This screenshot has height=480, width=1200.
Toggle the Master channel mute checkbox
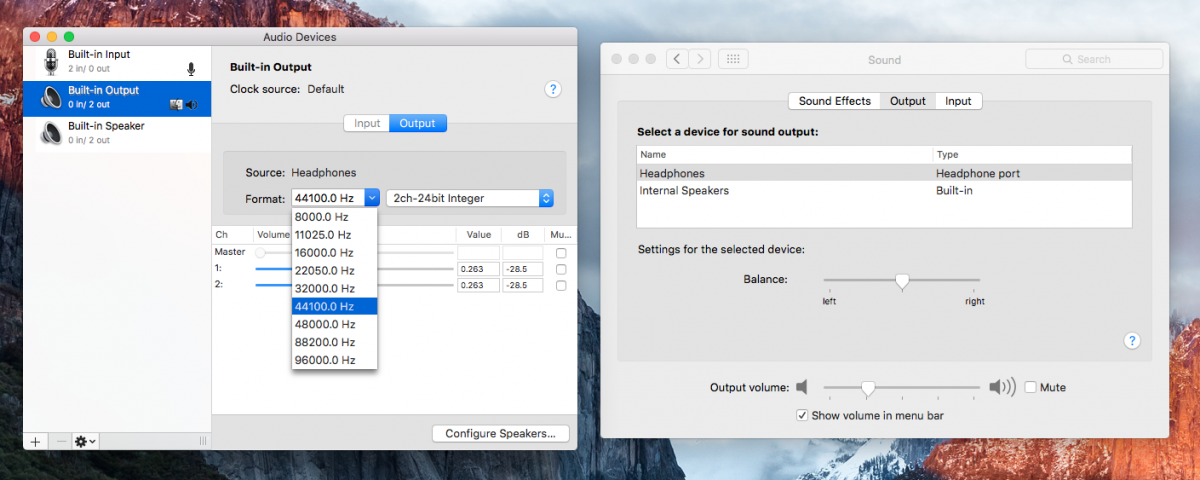561,253
